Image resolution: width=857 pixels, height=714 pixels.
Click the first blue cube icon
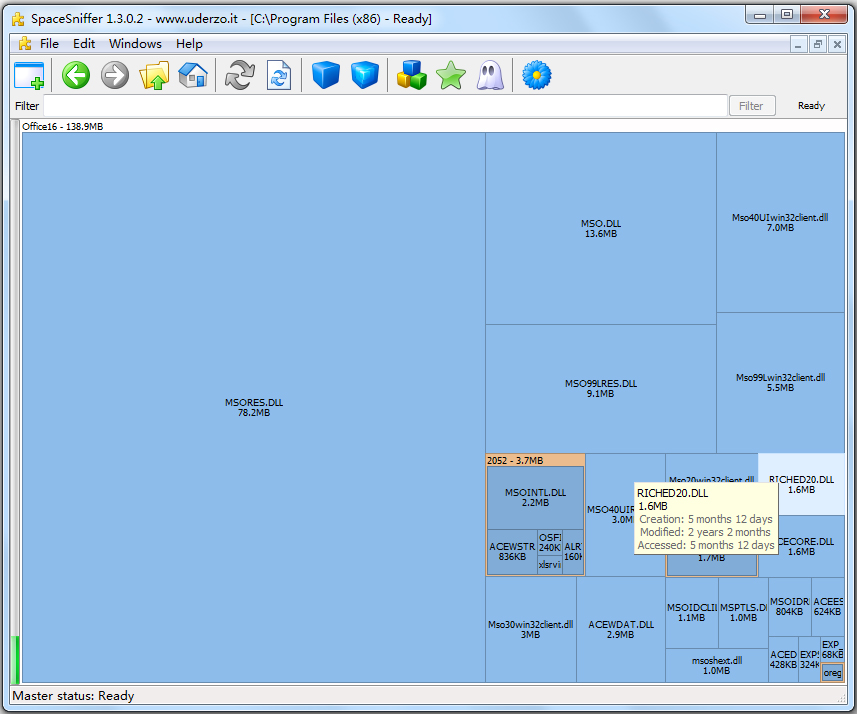coord(326,75)
